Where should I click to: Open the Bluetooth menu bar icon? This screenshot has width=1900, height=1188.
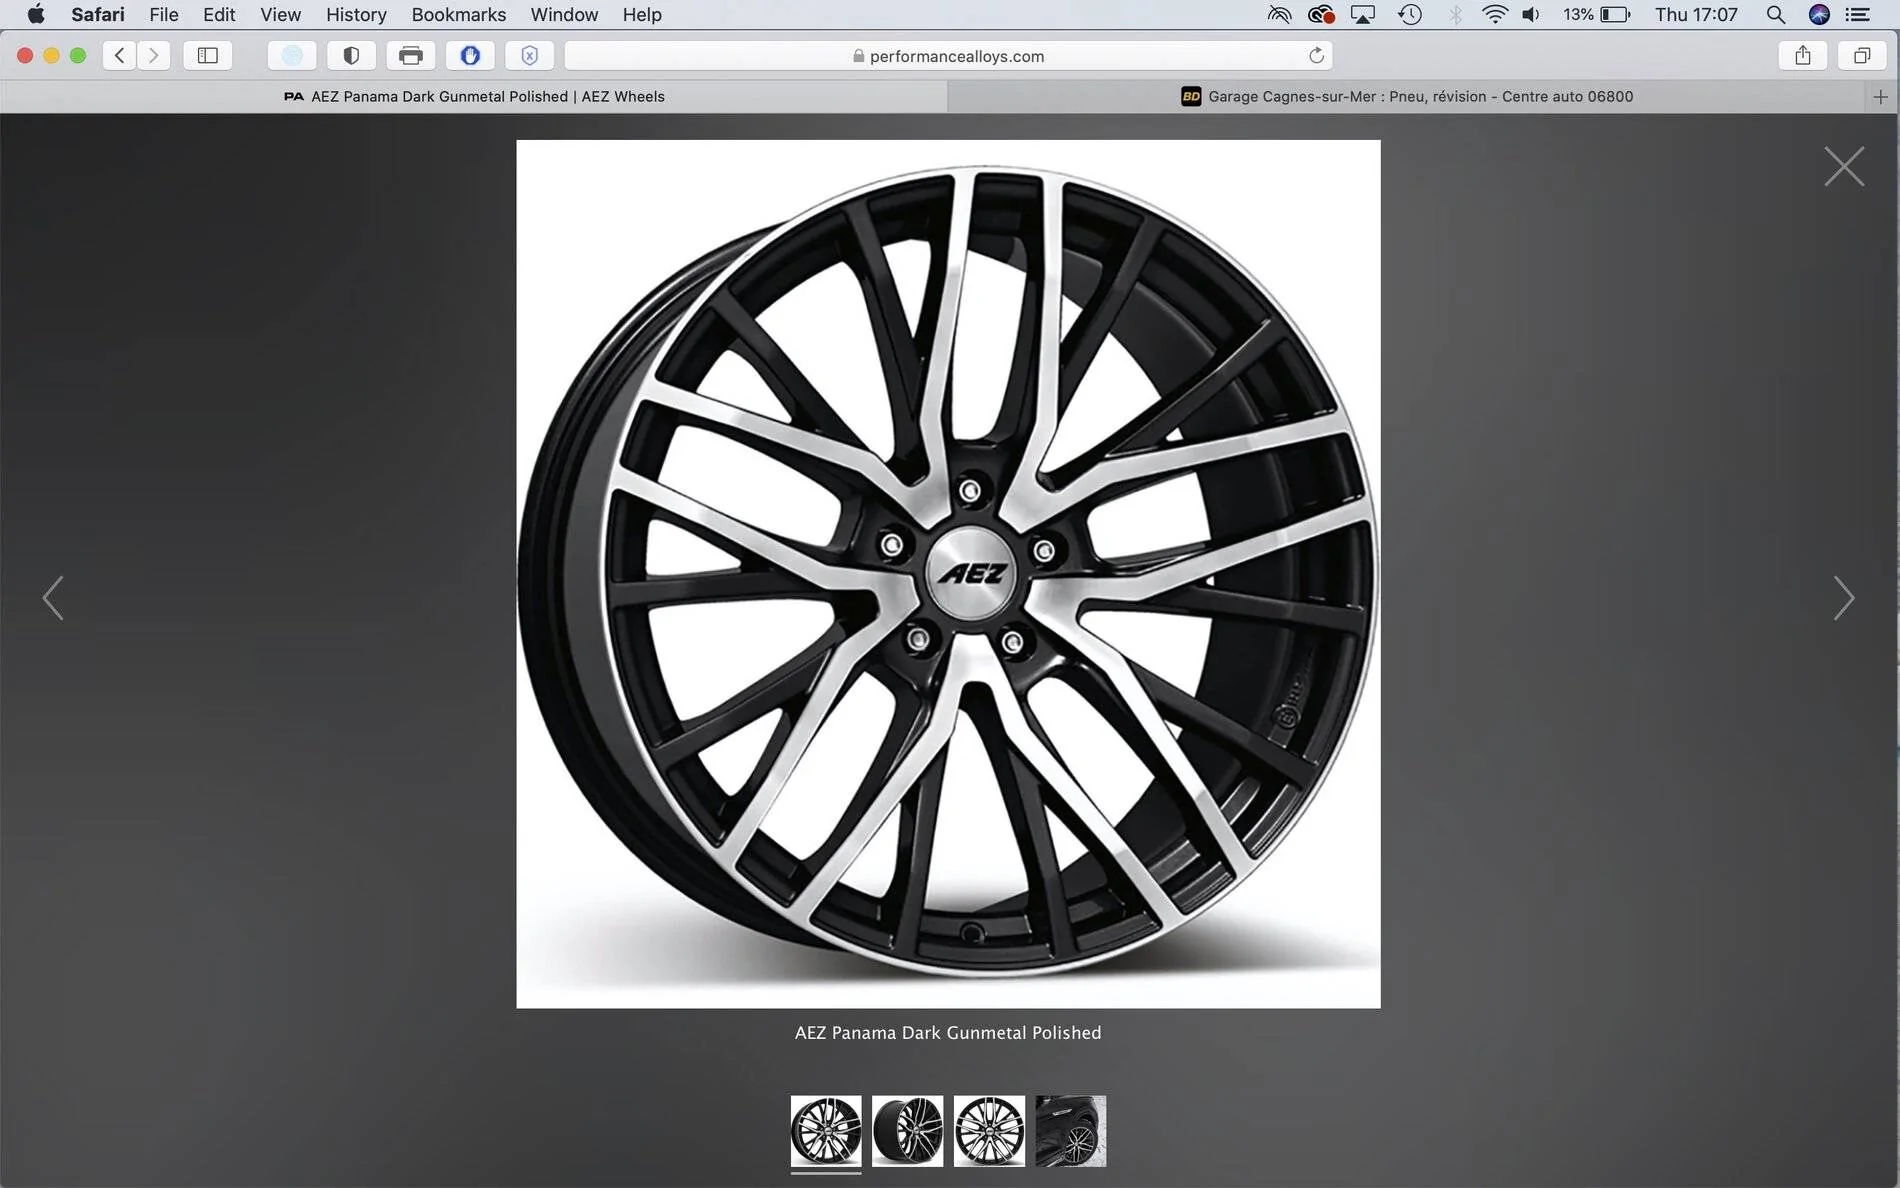(x=1455, y=14)
